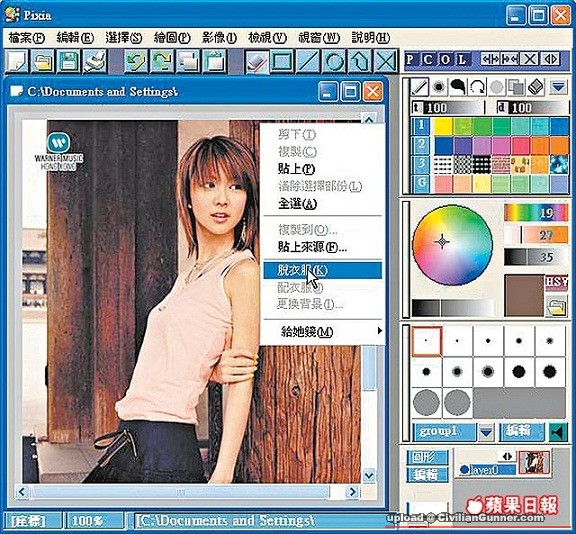Click the horizontal scrollbar right arrow
This screenshot has height=534, width=576.
coord(353,491)
